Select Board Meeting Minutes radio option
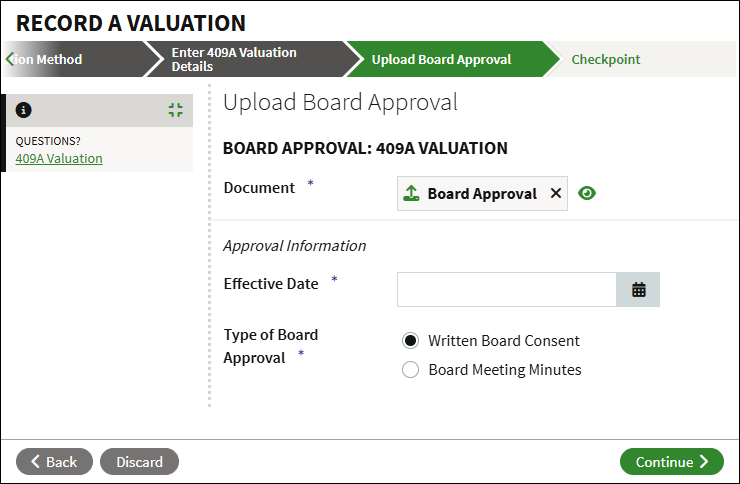Viewport: 740px width, 484px height. (x=410, y=369)
